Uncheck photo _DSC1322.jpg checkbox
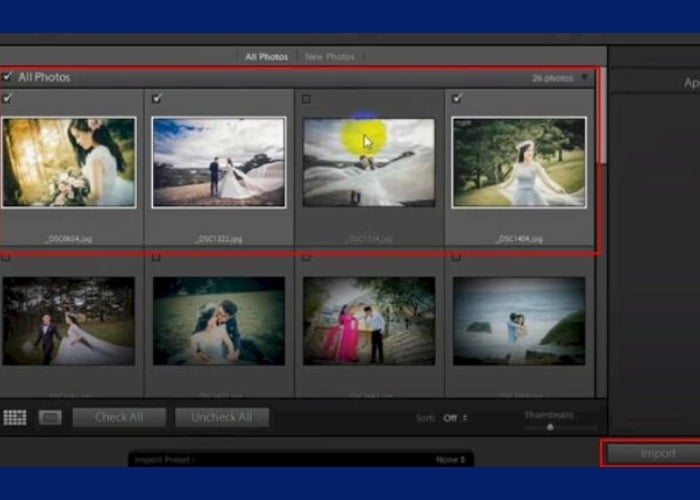 pos(157,98)
